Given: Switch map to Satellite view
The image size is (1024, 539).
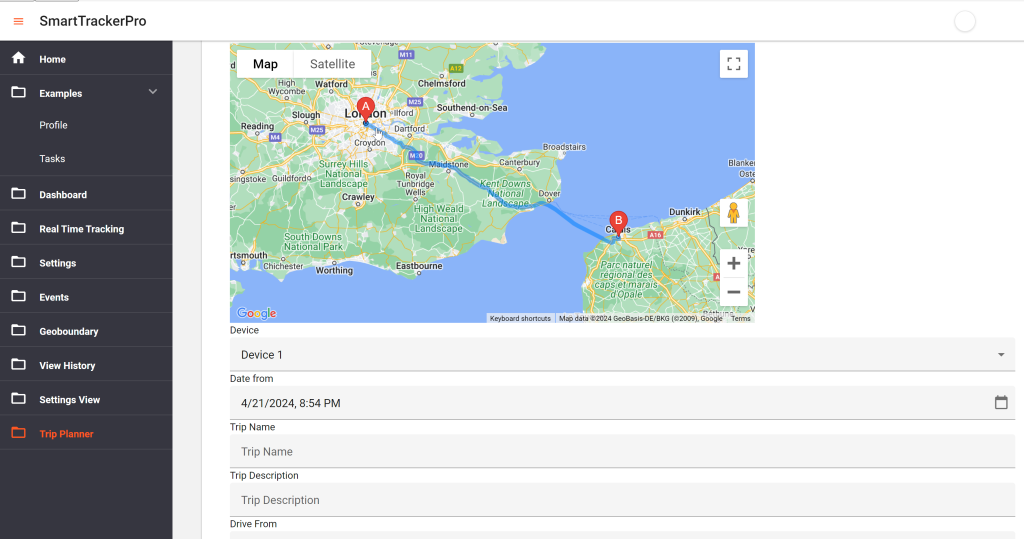Looking at the screenshot, I should click(332, 64).
